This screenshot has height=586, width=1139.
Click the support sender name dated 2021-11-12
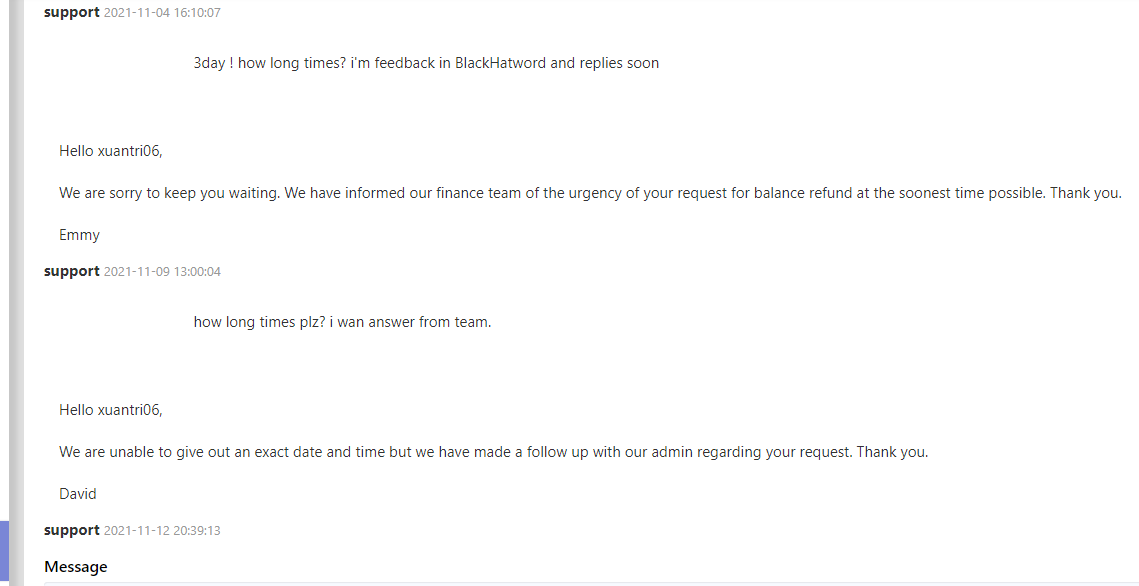(x=71, y=530)
